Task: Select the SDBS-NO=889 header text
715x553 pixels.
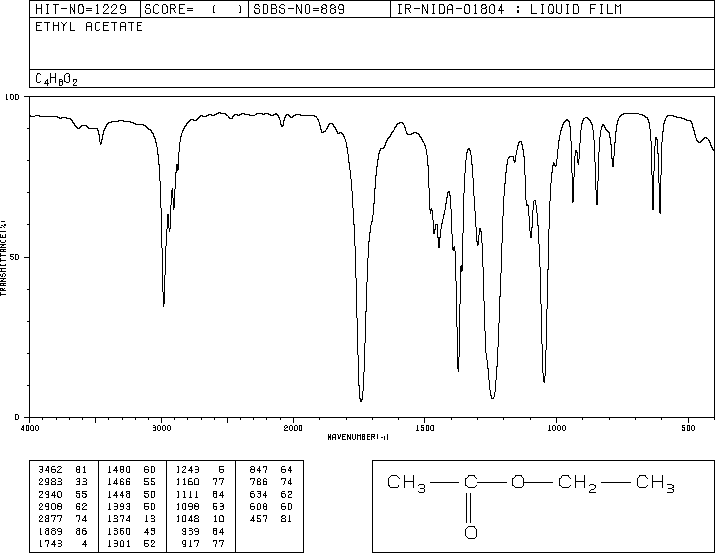Action: tap(299, 9)
